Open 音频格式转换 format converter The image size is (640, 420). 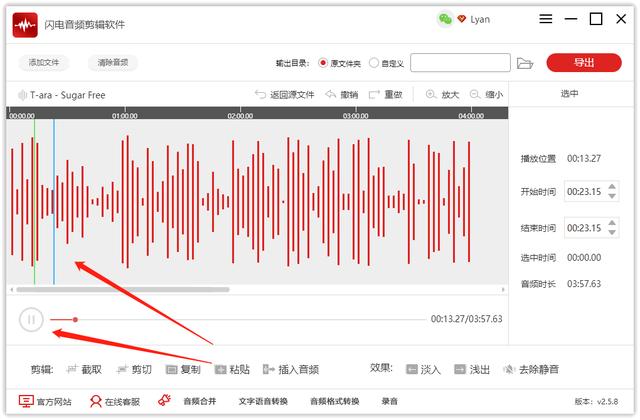tap(335, 402)
